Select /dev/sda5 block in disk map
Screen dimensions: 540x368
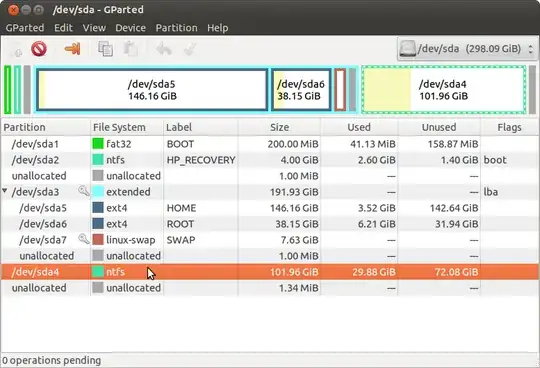coord(152,90)
